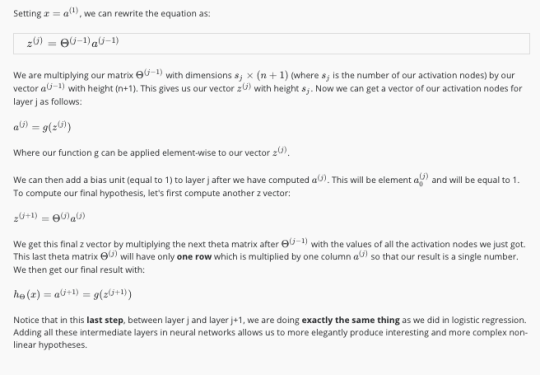The height and width of the screenshot is (375, 540).
Task: Click the bold text 'one row'
Action: (194, 257)
